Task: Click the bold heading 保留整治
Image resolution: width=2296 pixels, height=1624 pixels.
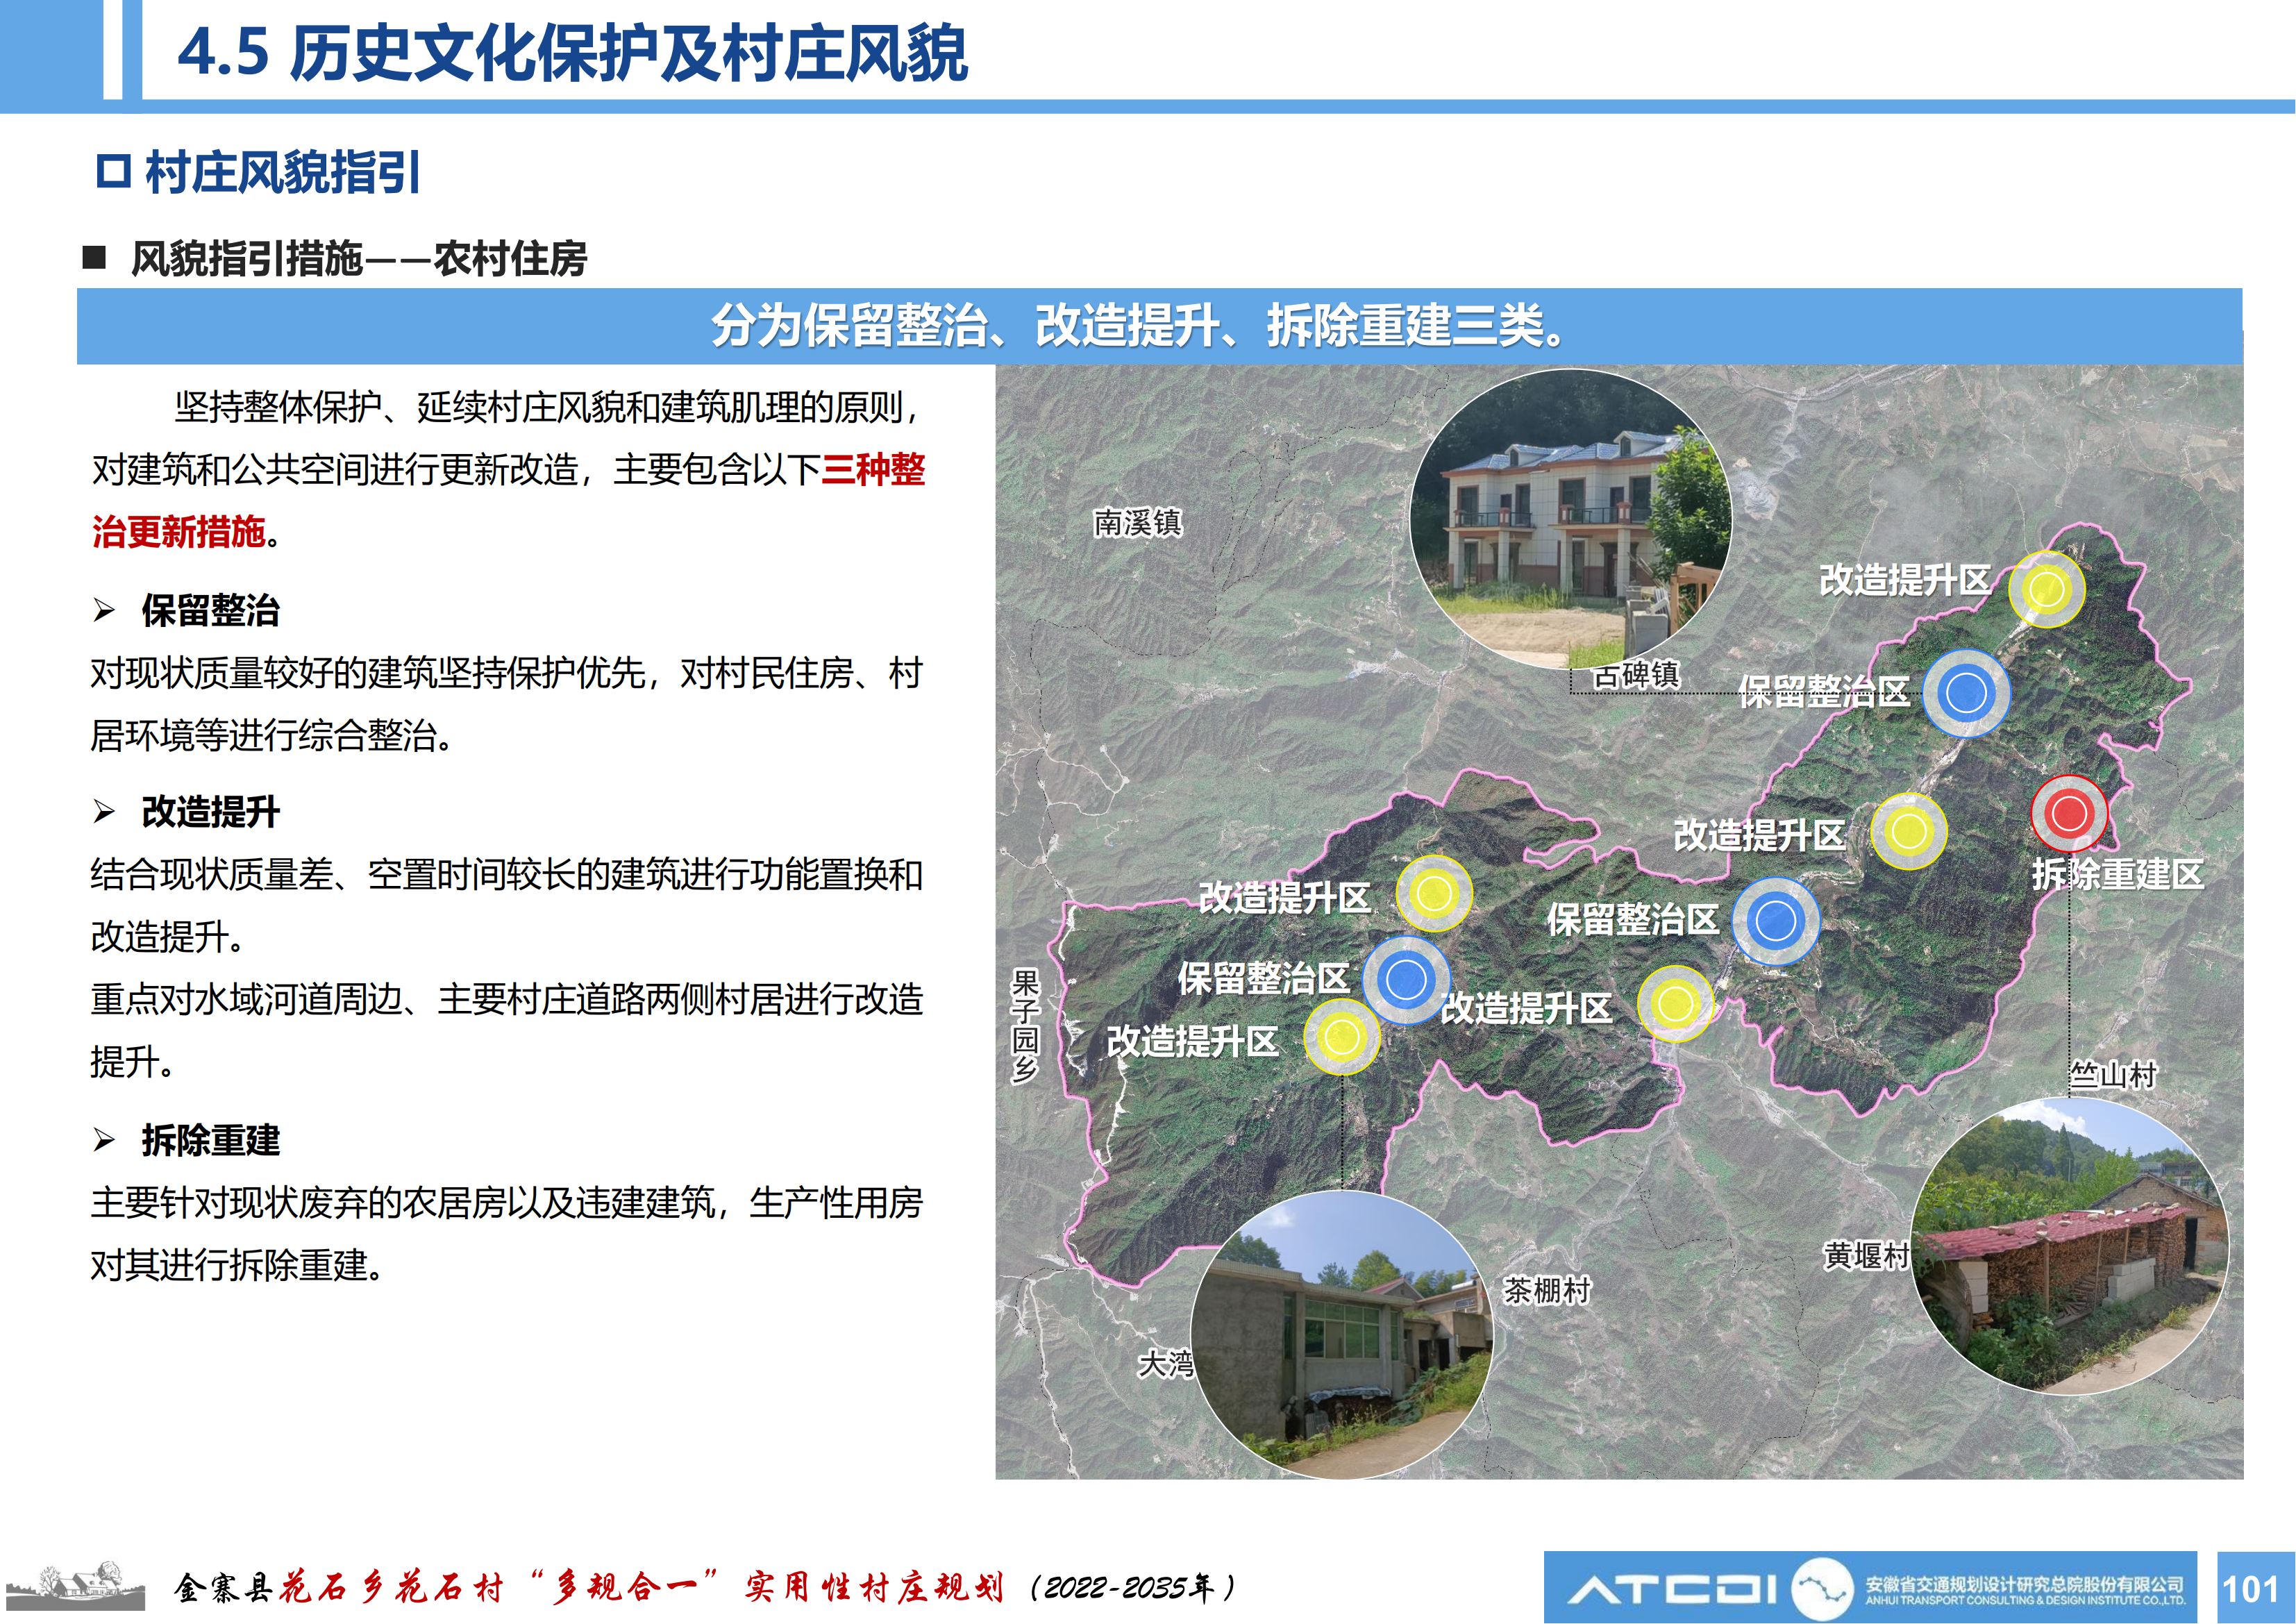Action: coord(211,610)
